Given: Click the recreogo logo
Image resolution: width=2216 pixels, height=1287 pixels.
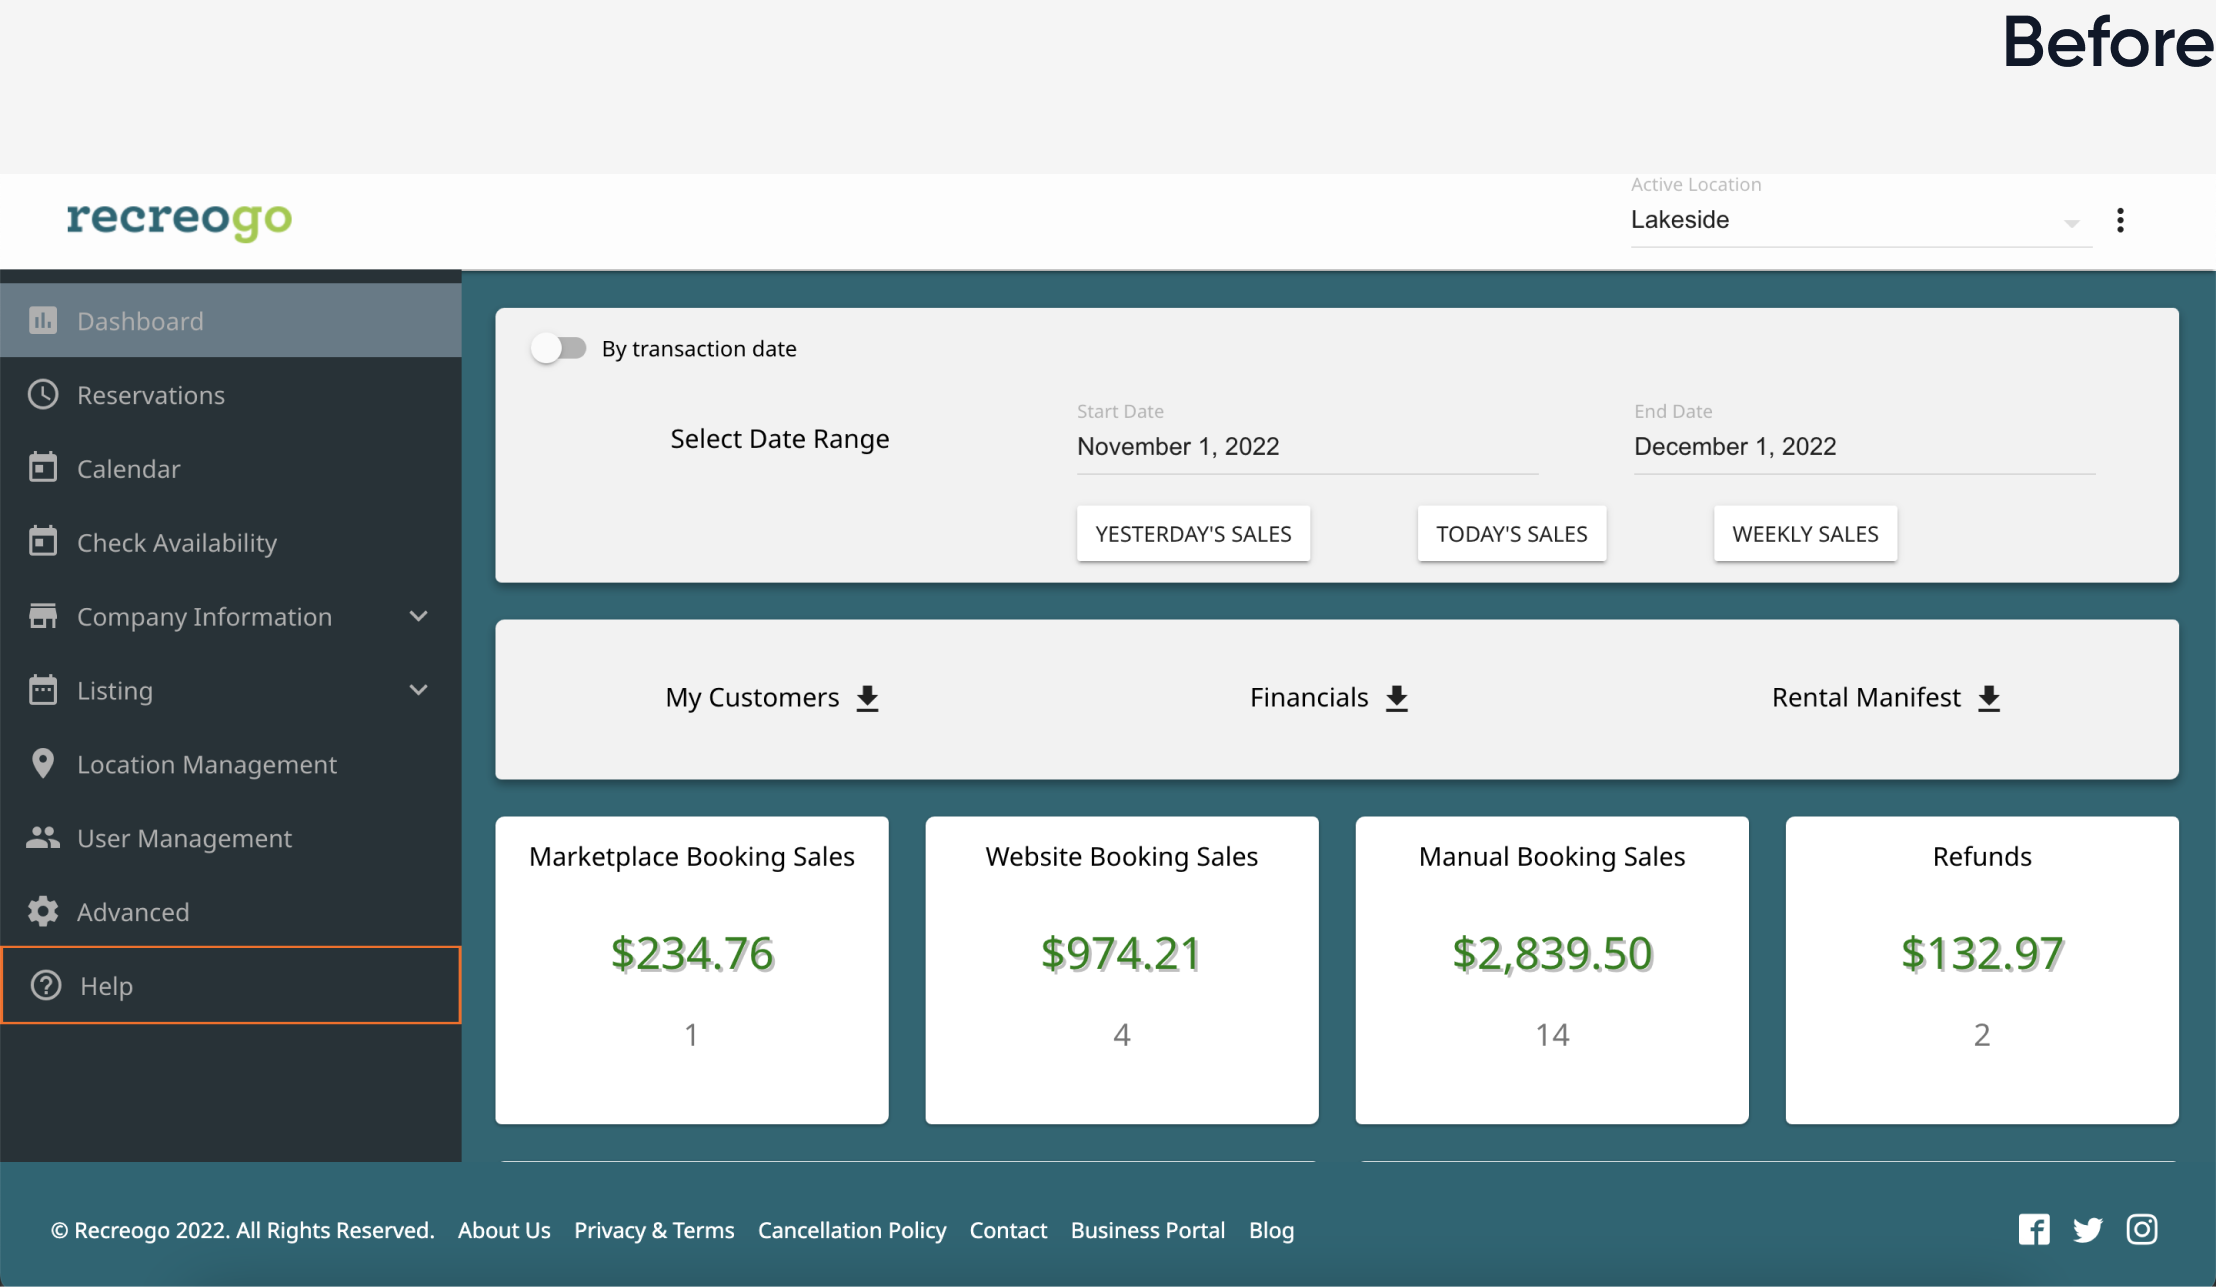Looking at the screenshot, I should [x=180, y=220].
